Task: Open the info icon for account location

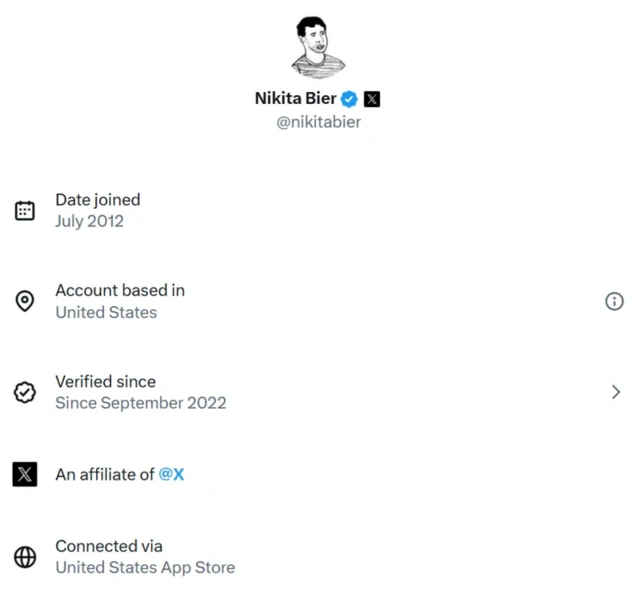Action: click(x=615, y=301)
